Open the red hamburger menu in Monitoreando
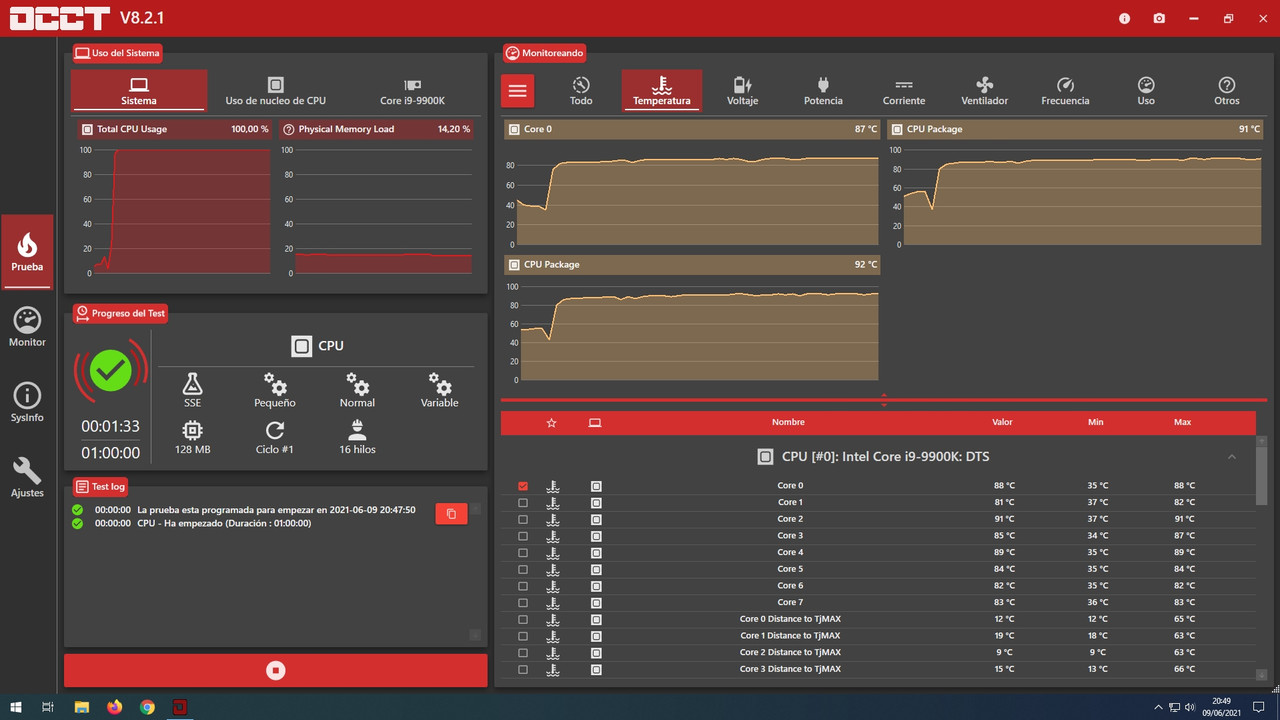This screenshot has height=720, width=1280. click(517, 91)
